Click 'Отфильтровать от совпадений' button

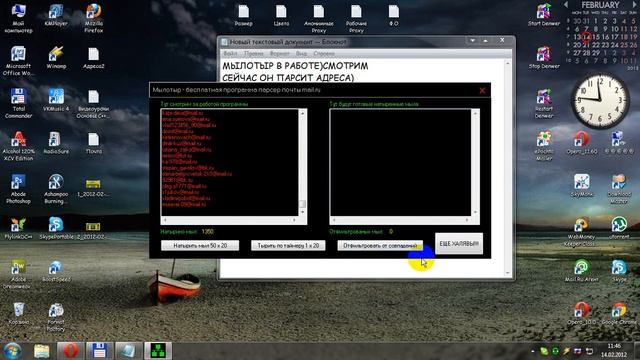click(x=380, y=245)
